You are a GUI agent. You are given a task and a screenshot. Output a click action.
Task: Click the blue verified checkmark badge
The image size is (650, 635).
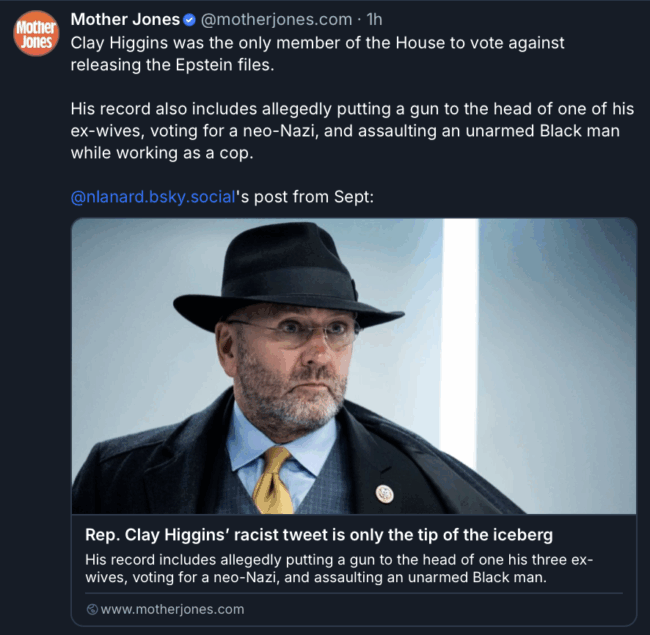click(x=189, y=20)
